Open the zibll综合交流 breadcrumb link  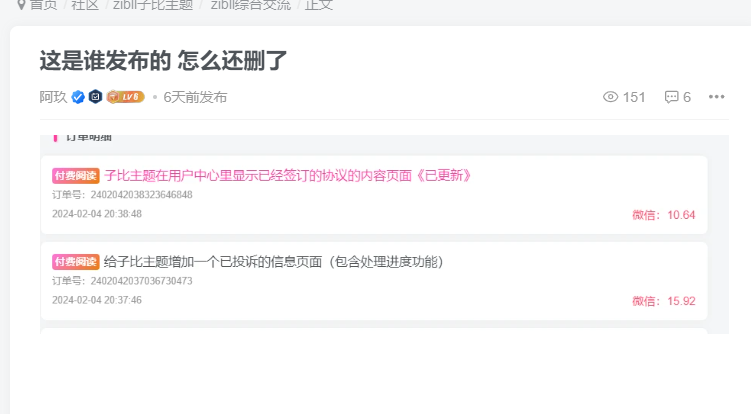(250, 5)
